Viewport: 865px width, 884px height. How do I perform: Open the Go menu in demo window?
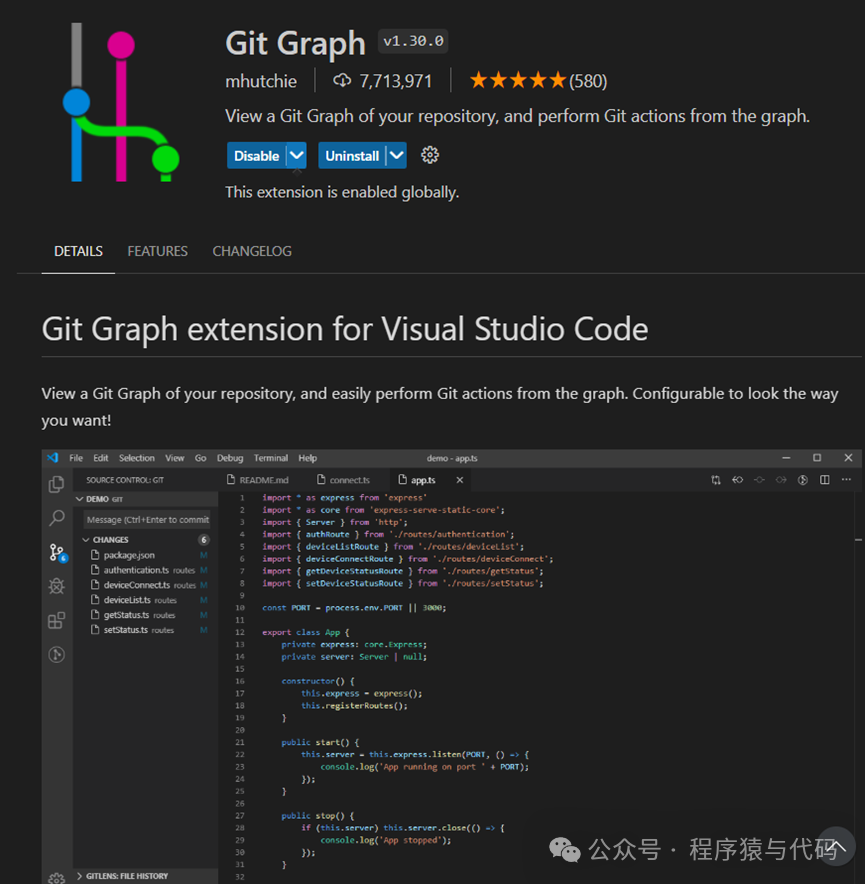pyautogui.click(x=200, y=458)
